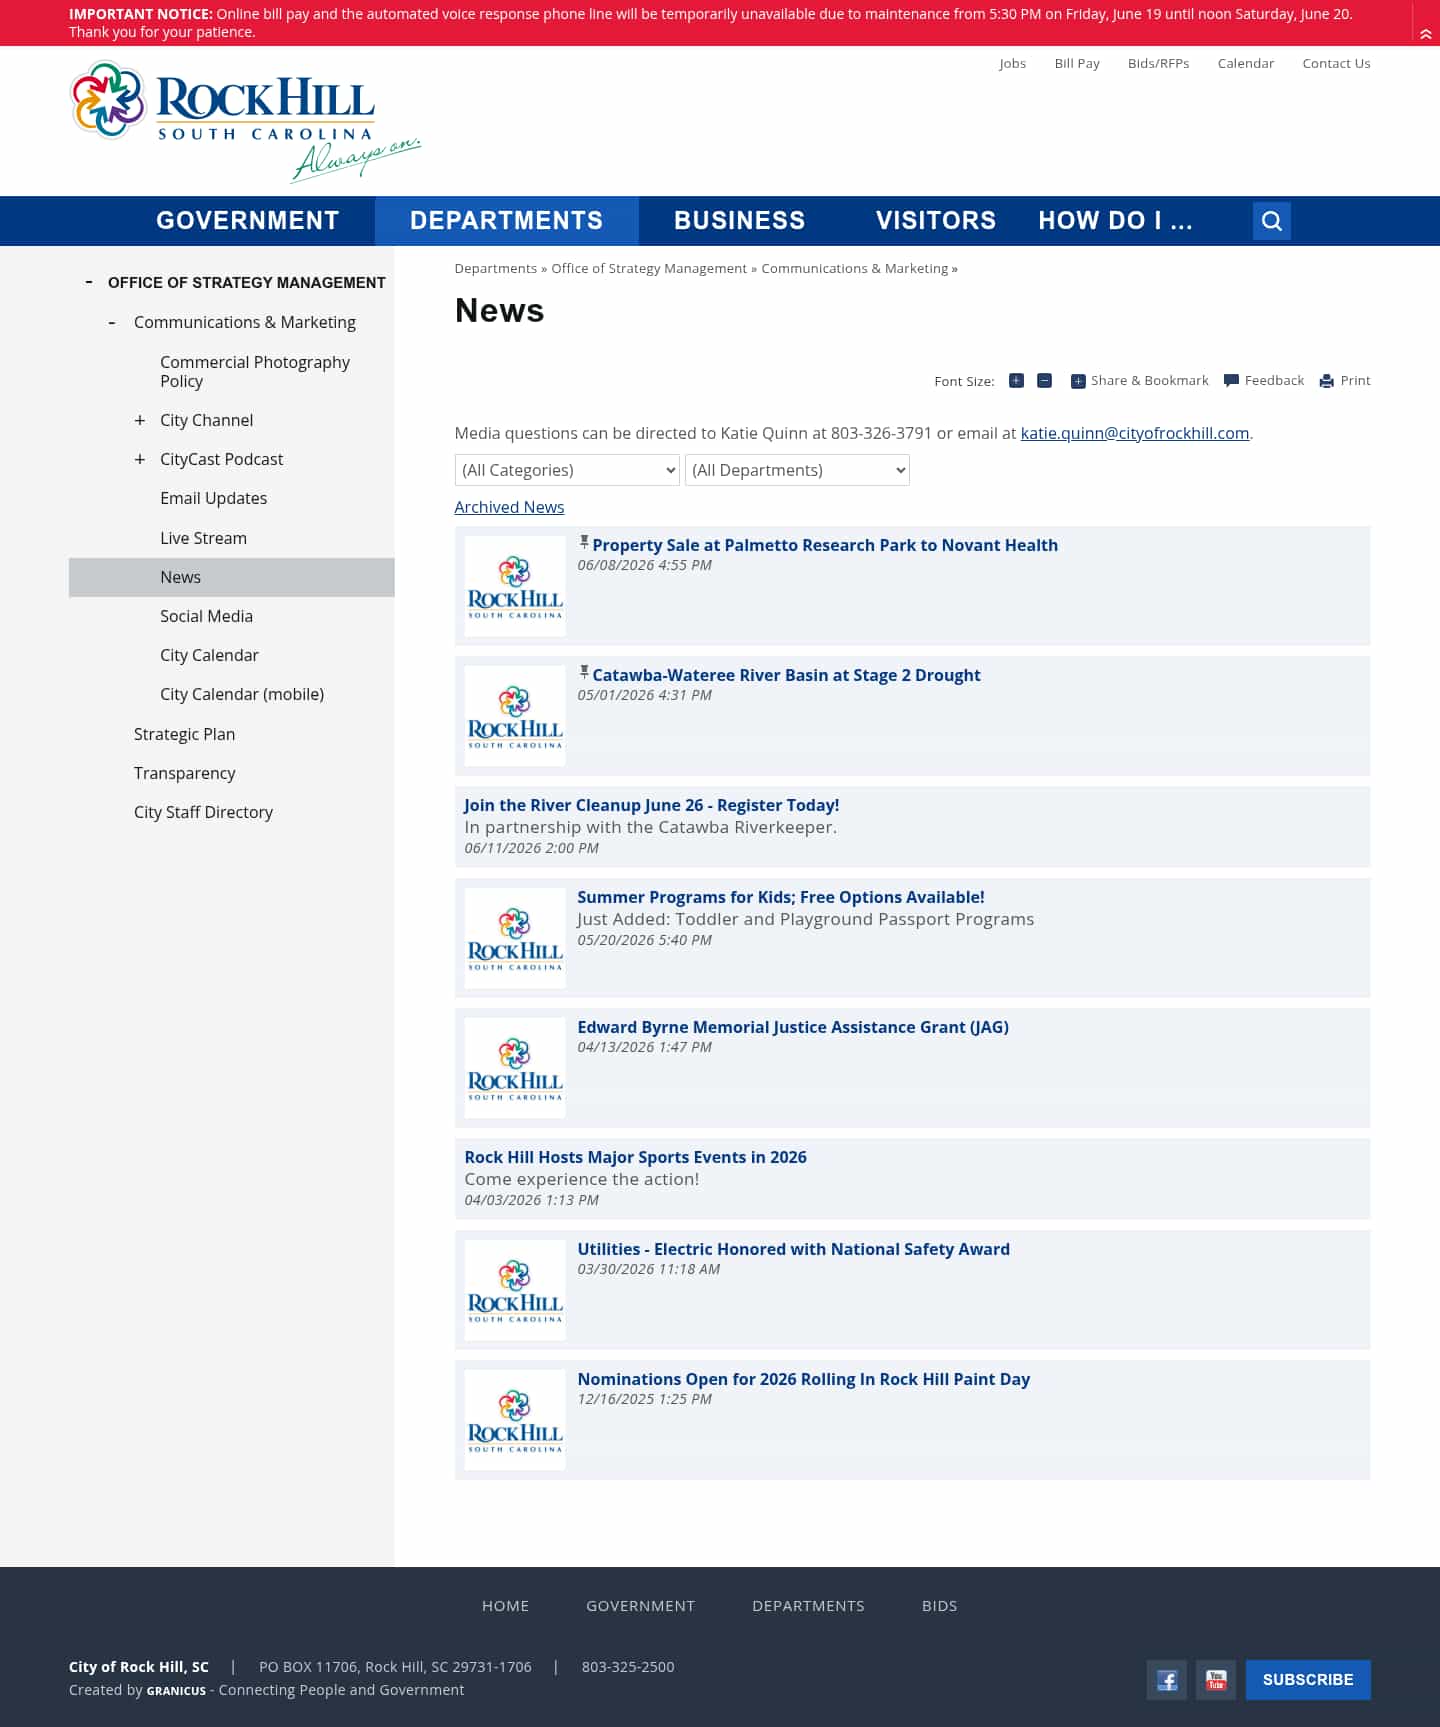Open Utilities Electric National Safety Award article

click(x=793, y=1249)
